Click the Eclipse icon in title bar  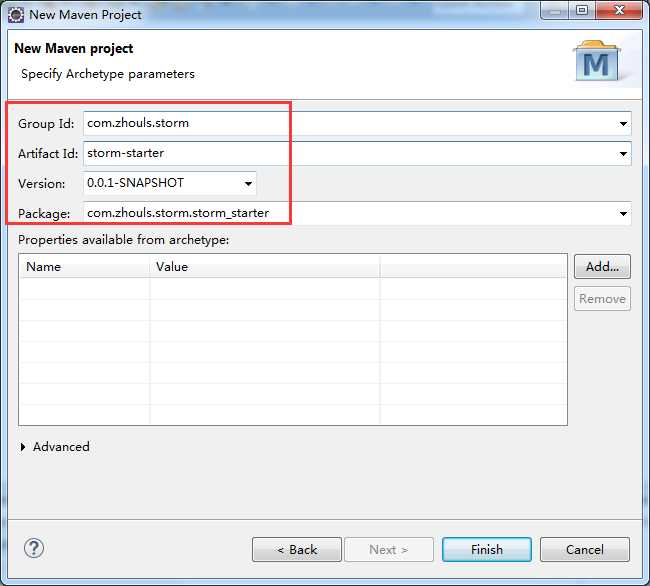[16, 15]
